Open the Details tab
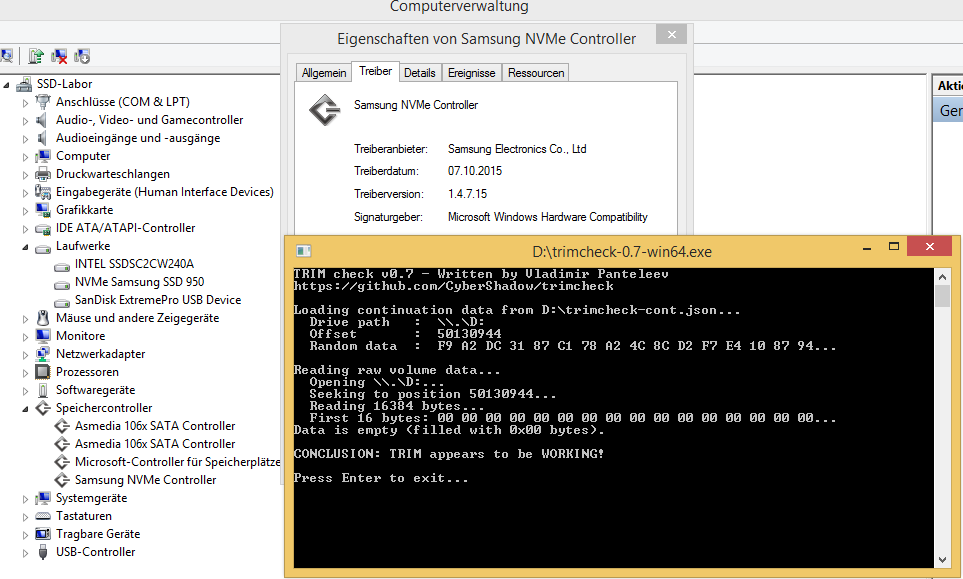Screen dimensions: 963x579 pyautogui.click(x=419, y=72)
